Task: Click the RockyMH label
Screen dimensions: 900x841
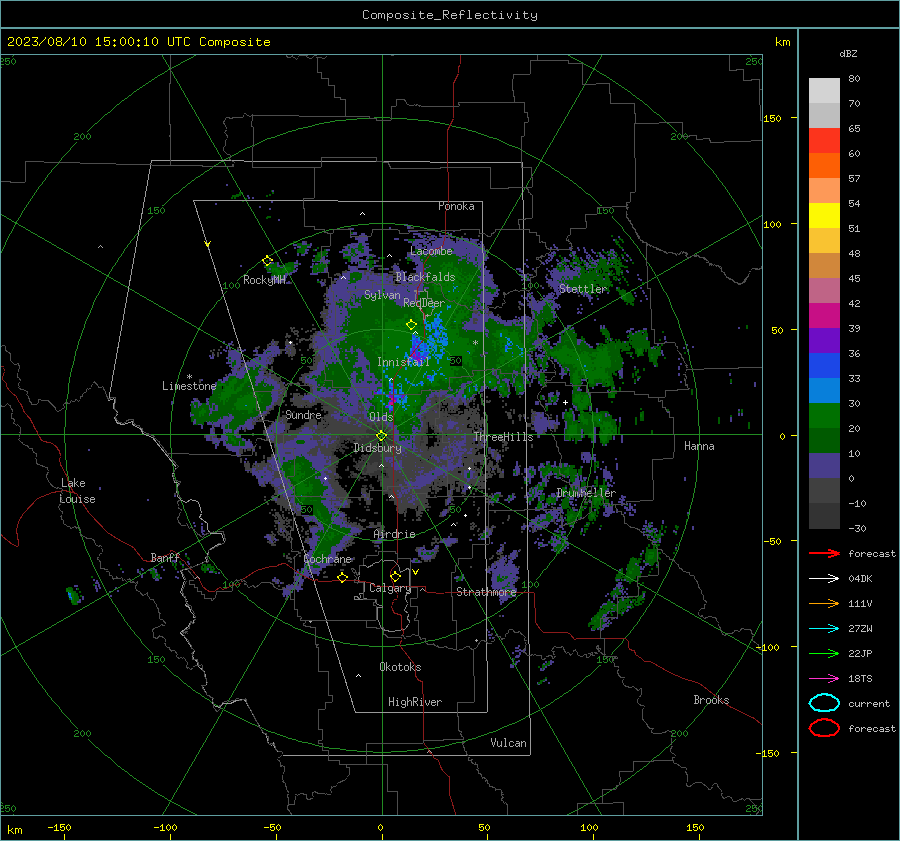Action: tap(264, 280)
